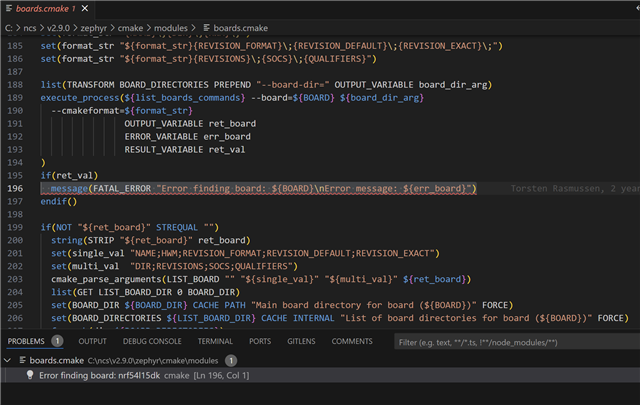Click '--cmakeformat=' on line 190
Image resolution: width=640 pixels, height=405 pixels.
click(x=87, y=111)
